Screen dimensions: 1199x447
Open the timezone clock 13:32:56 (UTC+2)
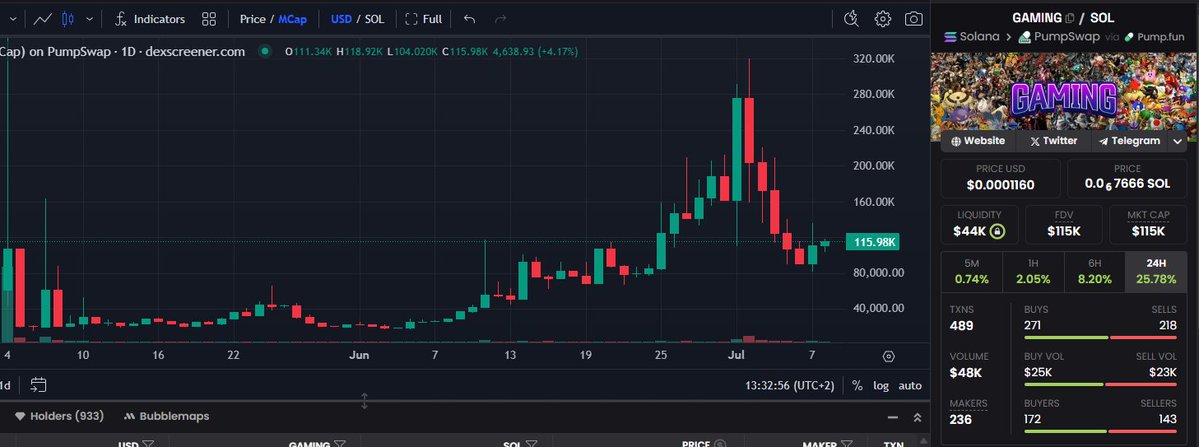(x=790, y=386)
